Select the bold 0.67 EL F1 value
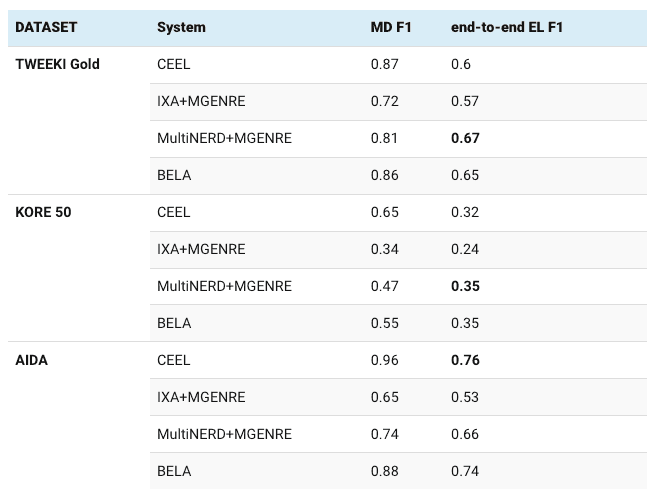The width and height of the screenshot is (654, 496). click(x=465, y=138)
